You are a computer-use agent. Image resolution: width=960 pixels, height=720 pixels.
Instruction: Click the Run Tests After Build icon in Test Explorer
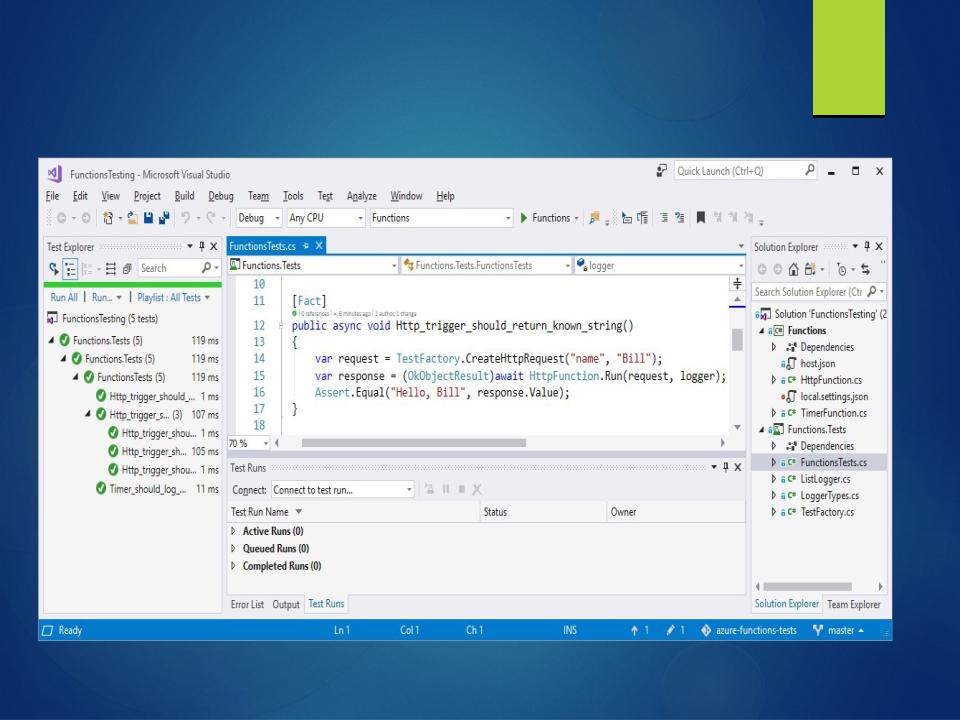(x=54, y=268)
